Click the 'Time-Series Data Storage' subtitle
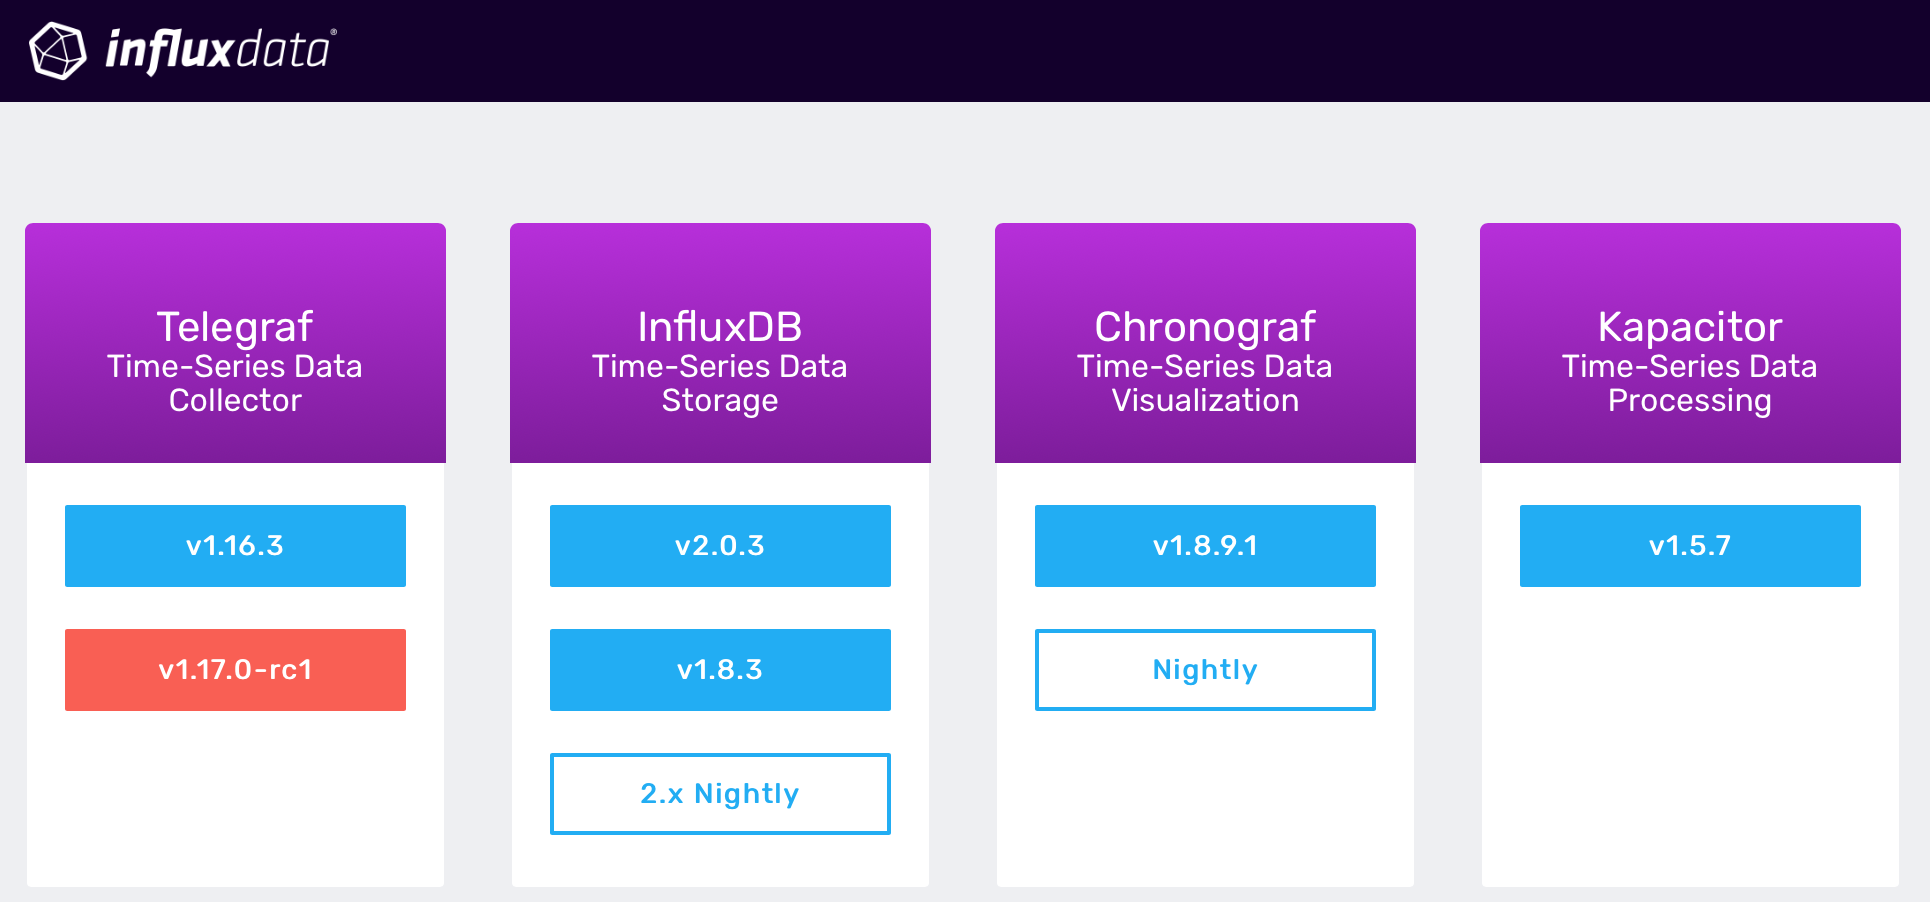1930x902 pixels. (720, 383)
